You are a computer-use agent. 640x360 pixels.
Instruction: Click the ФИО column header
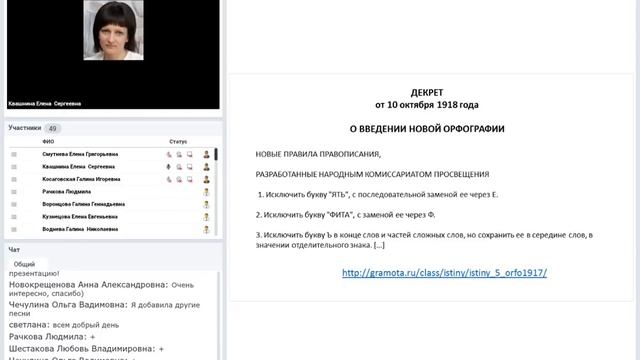click(x=48, y=142)
